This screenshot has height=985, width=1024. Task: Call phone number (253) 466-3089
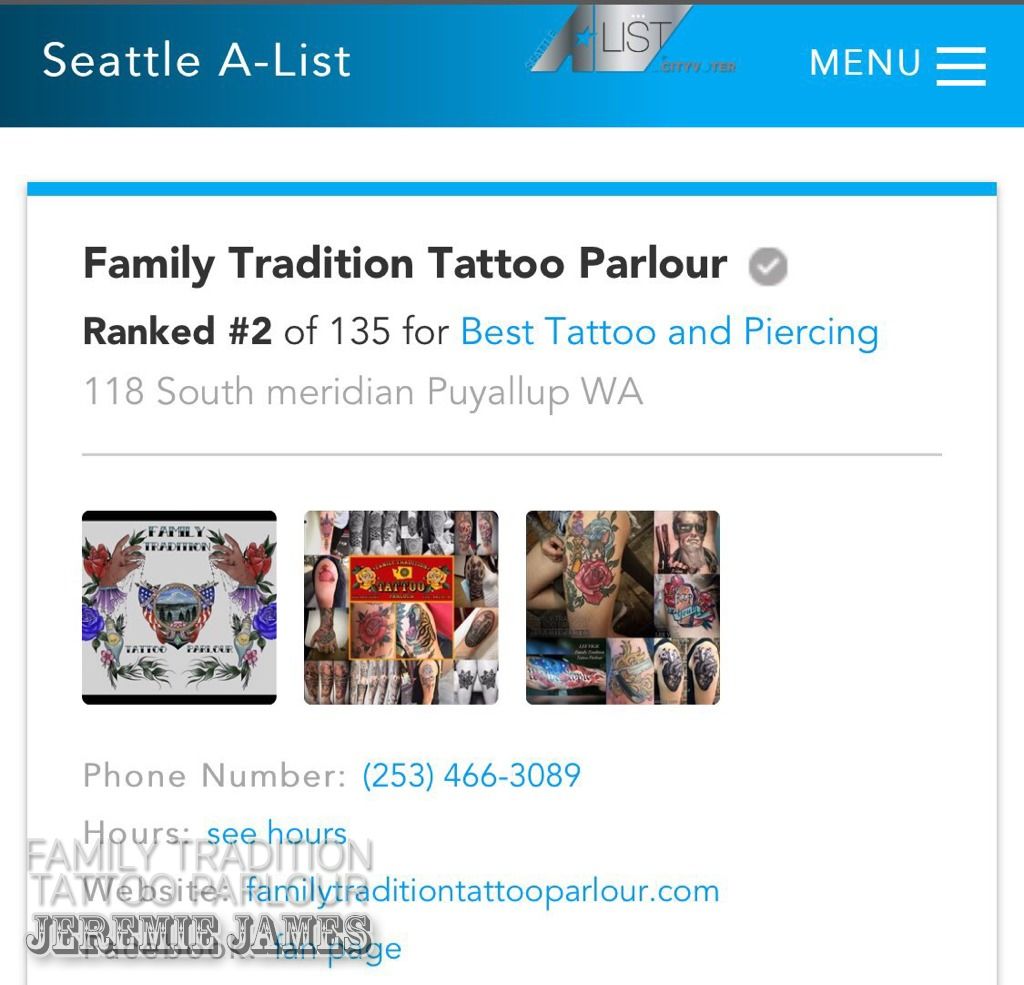point(472,776)
